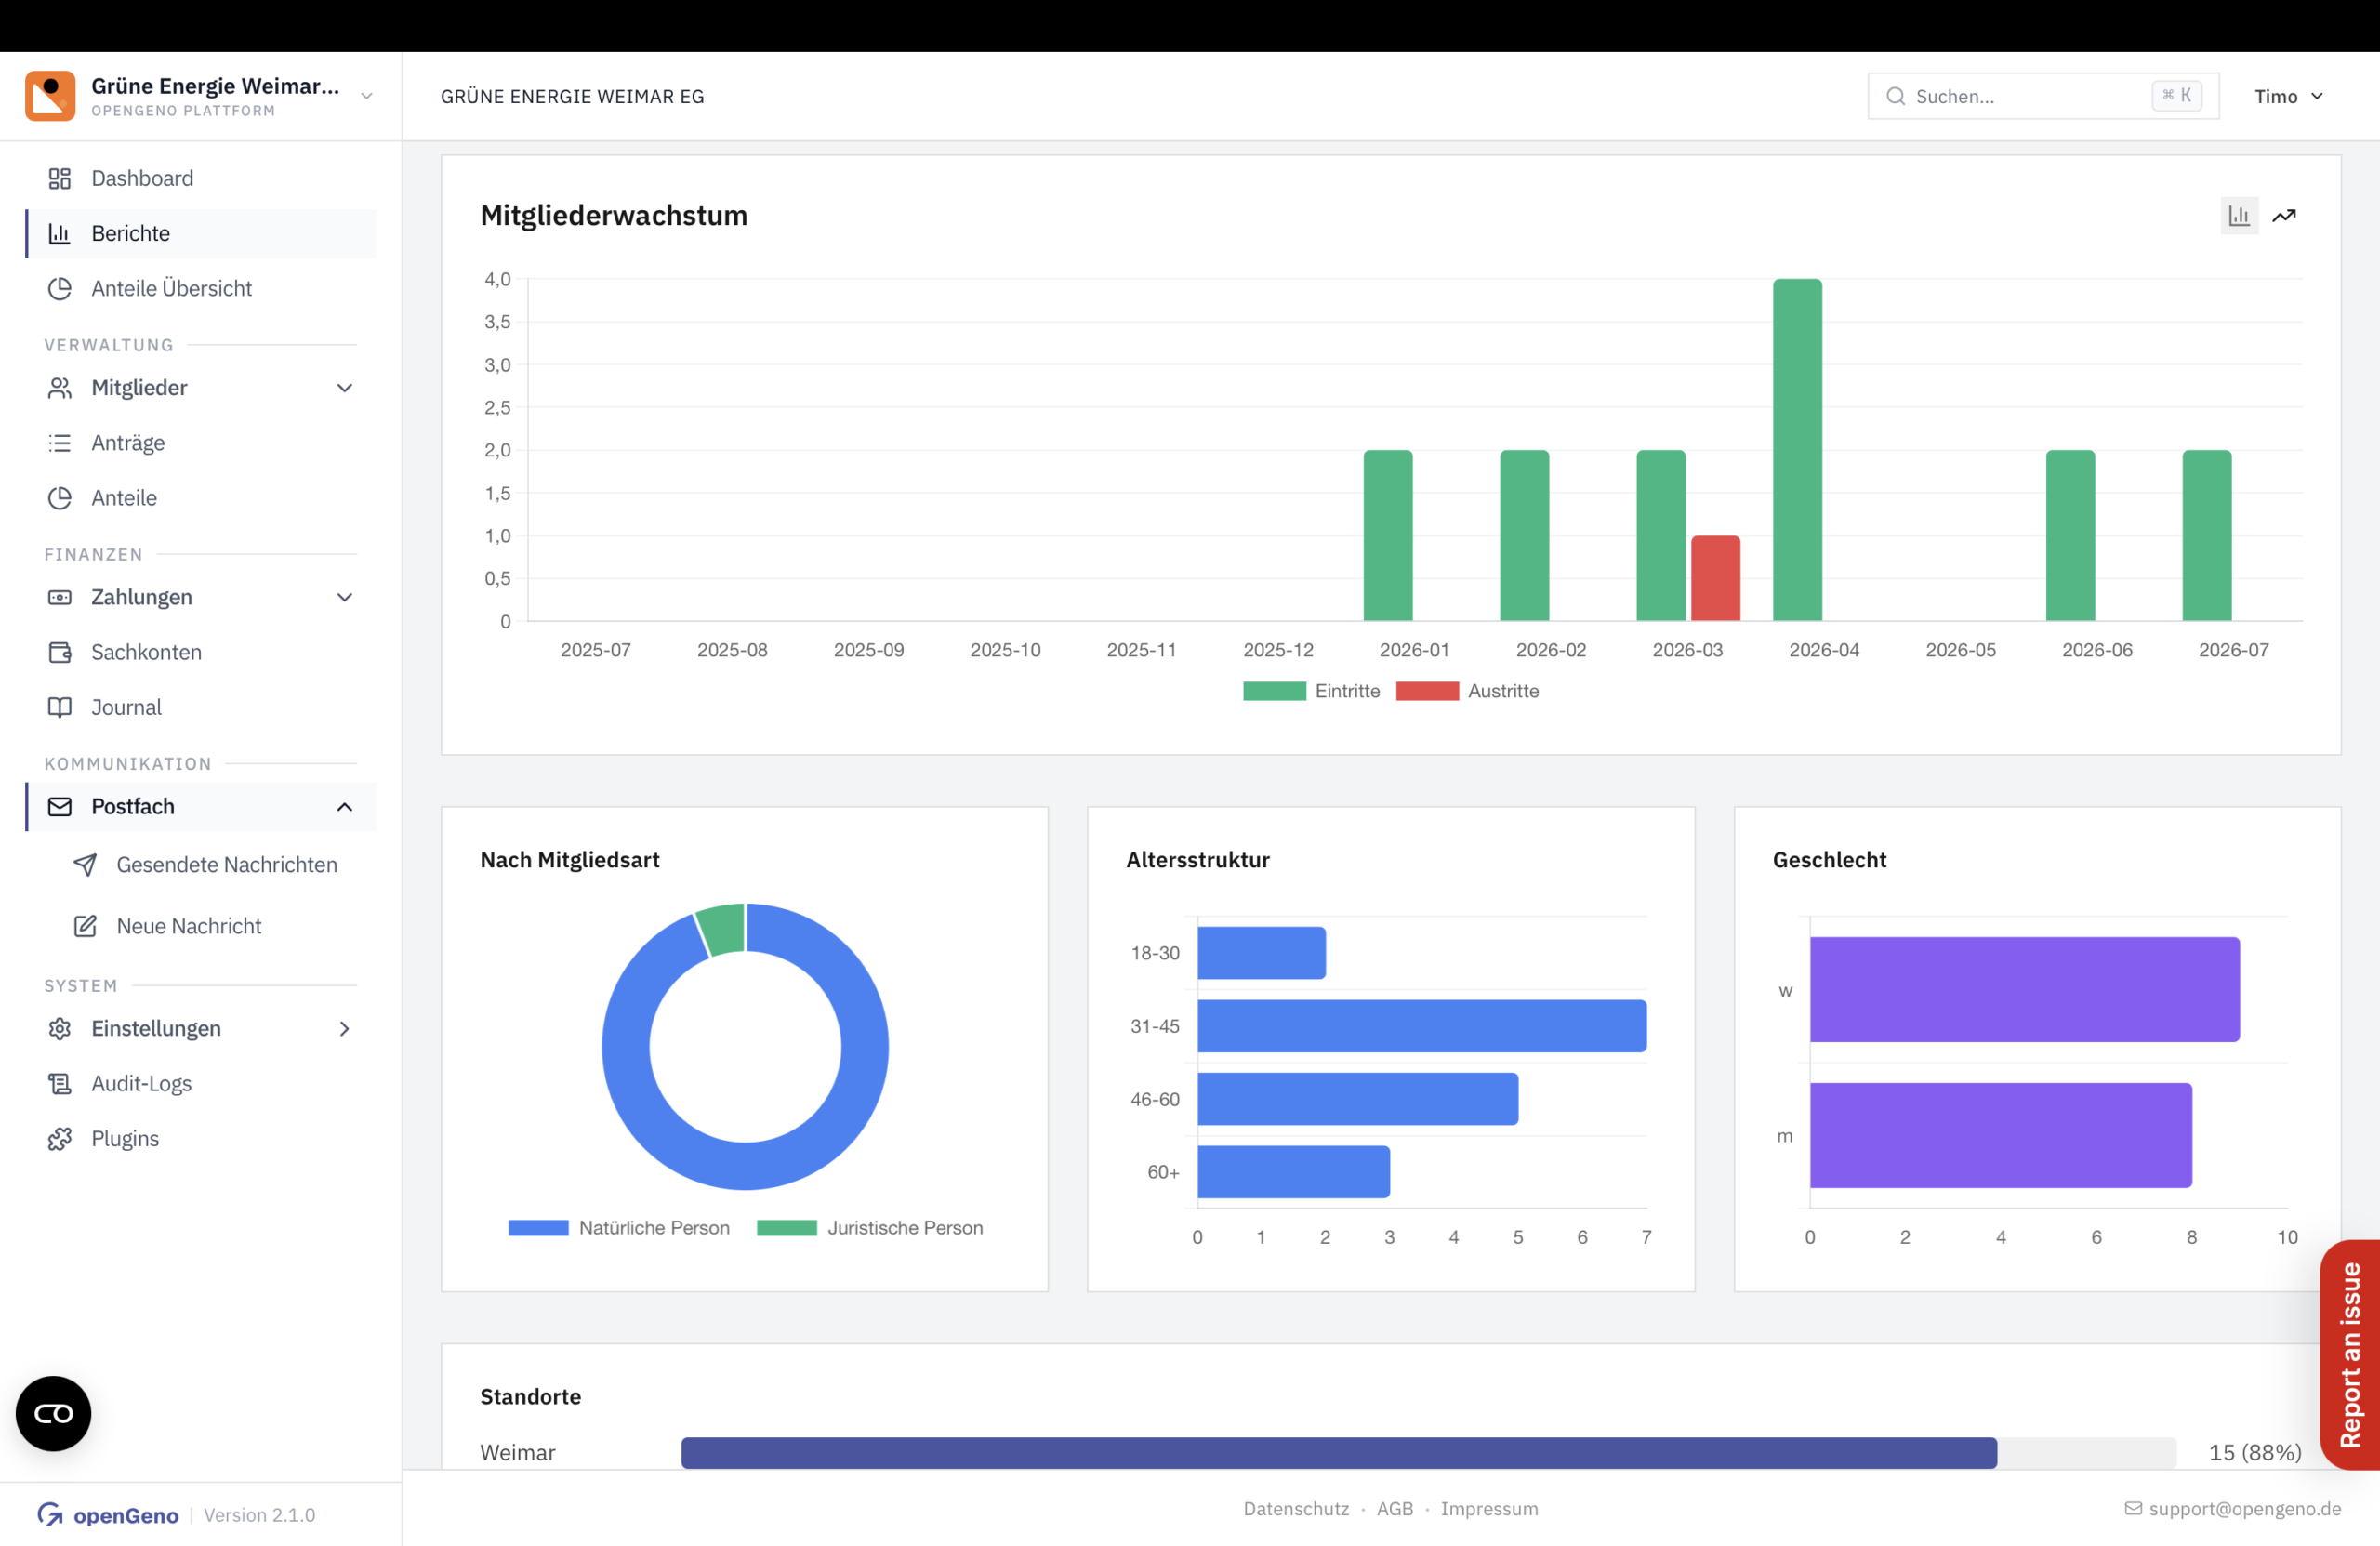Image resolution: width=2380 pixels, height=1546 pixels.
Task: Open Einstellungen
Action: (201, 1028)
